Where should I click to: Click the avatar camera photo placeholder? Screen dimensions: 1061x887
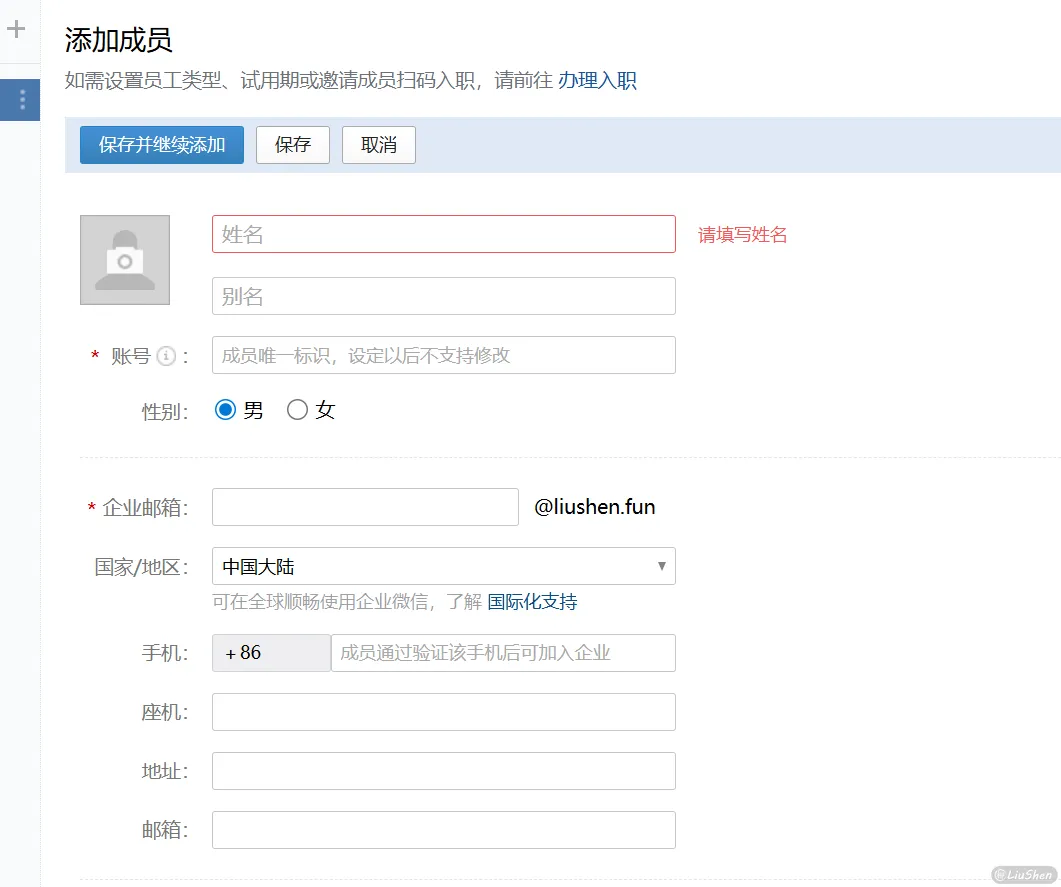pyautogui.click(x=125, y=260)
